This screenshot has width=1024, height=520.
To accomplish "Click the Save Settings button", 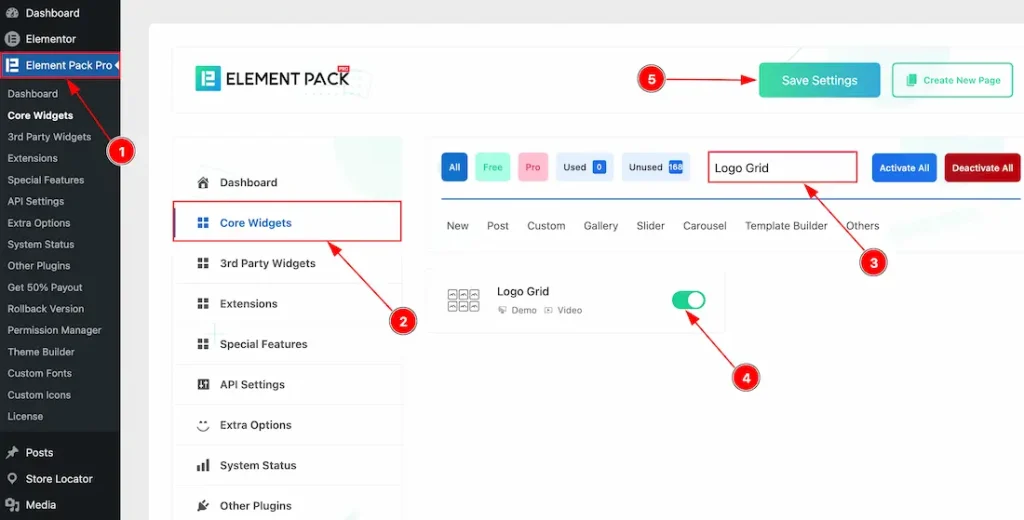I will click(x=820, y=80).
